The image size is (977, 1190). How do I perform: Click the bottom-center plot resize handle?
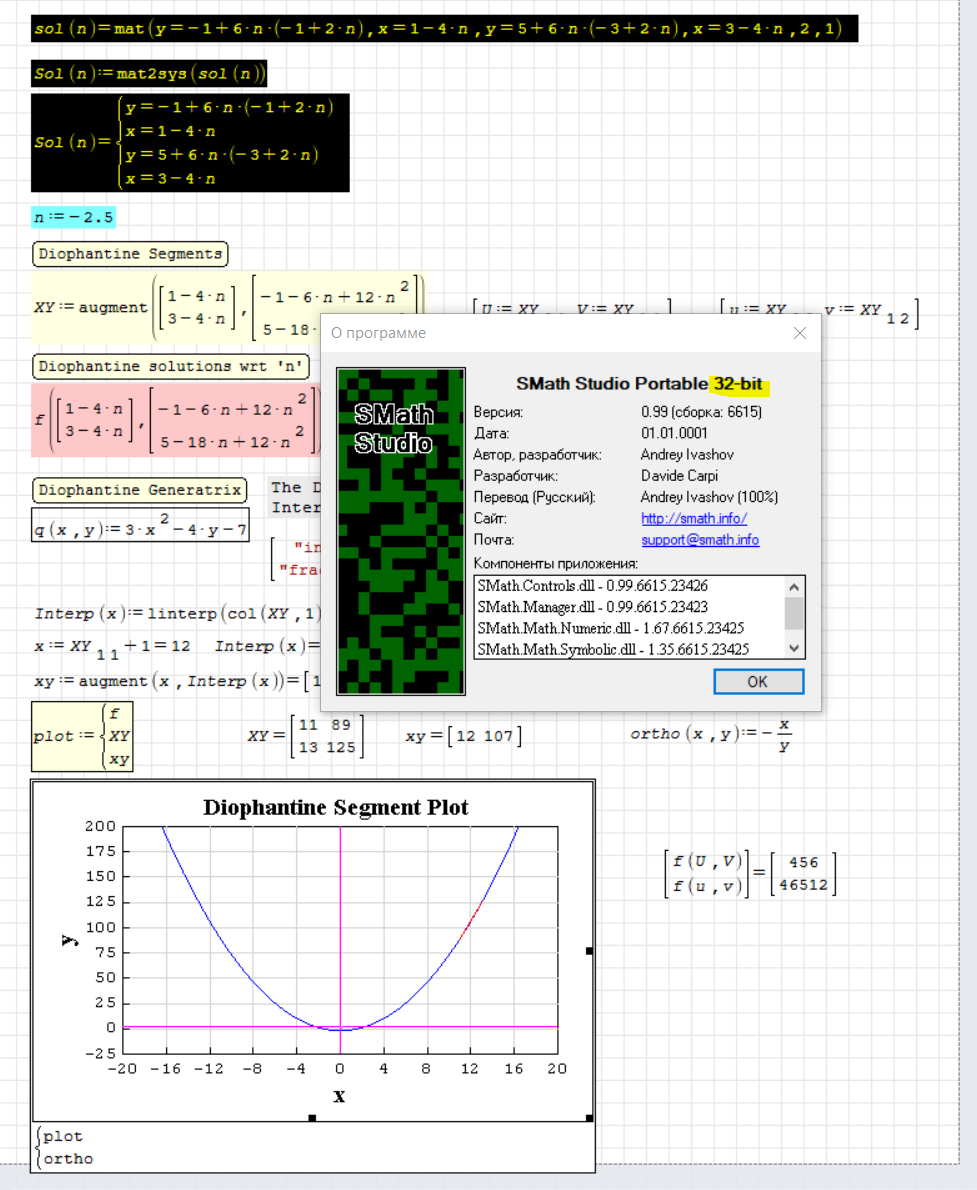[312, 1118]
